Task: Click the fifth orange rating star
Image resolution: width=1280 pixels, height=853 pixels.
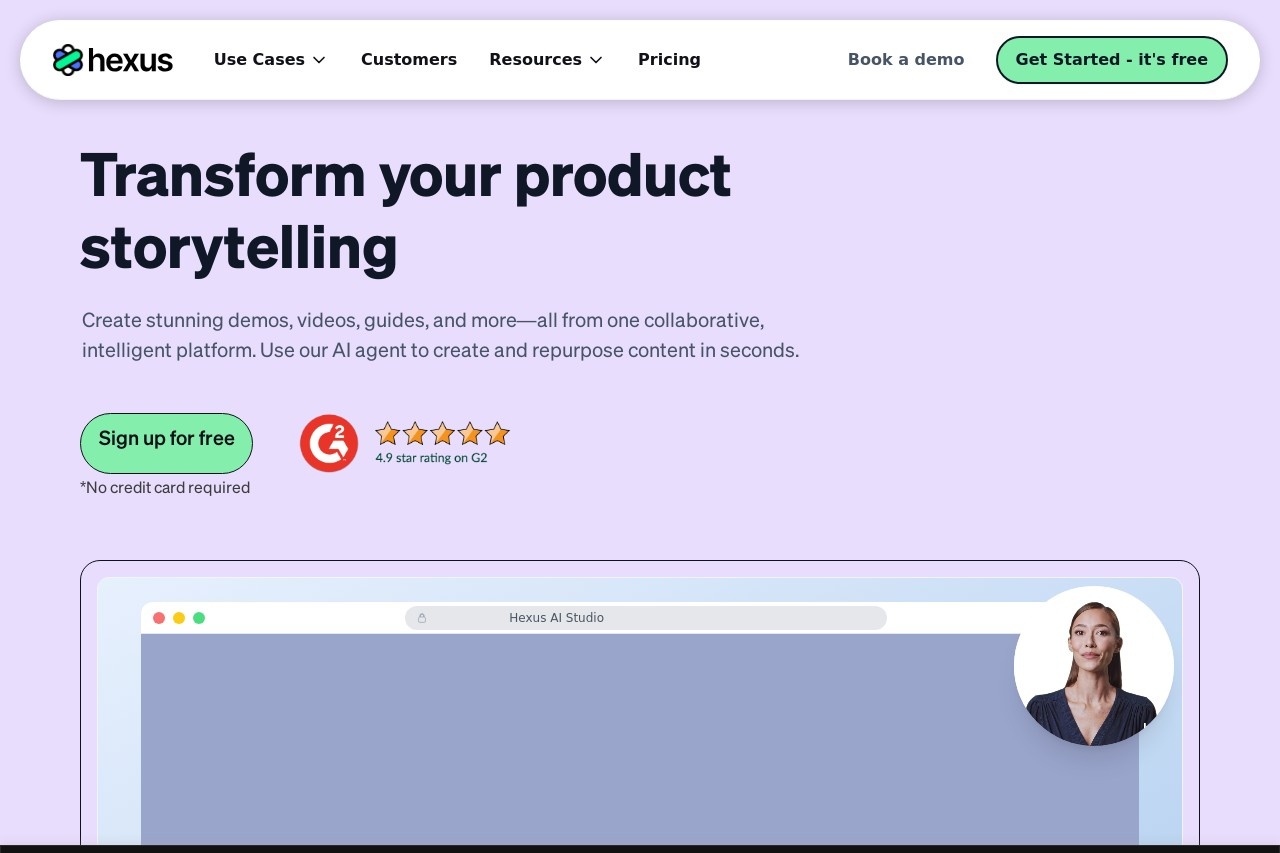Action: (x=497, y=434)
